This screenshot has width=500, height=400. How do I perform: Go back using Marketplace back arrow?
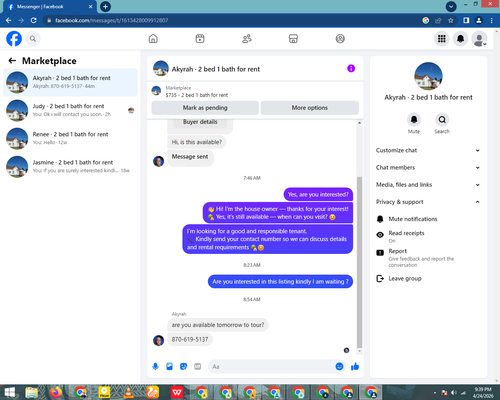[x=12, y=61]
